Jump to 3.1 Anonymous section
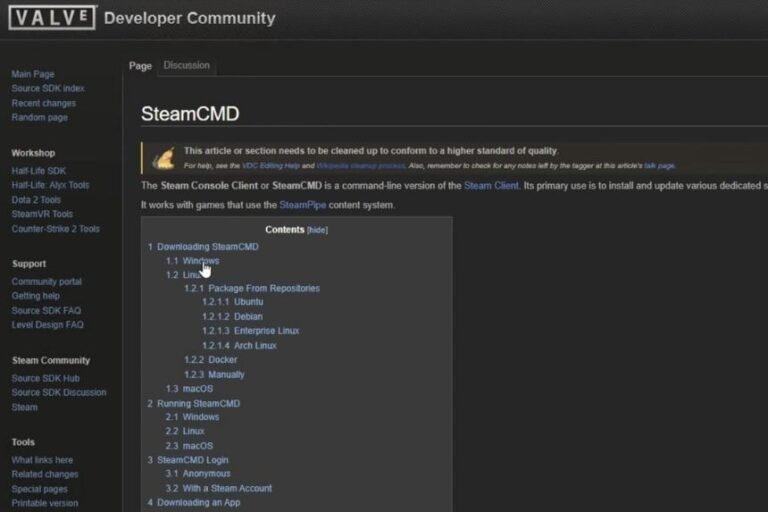 coord(198,474)
